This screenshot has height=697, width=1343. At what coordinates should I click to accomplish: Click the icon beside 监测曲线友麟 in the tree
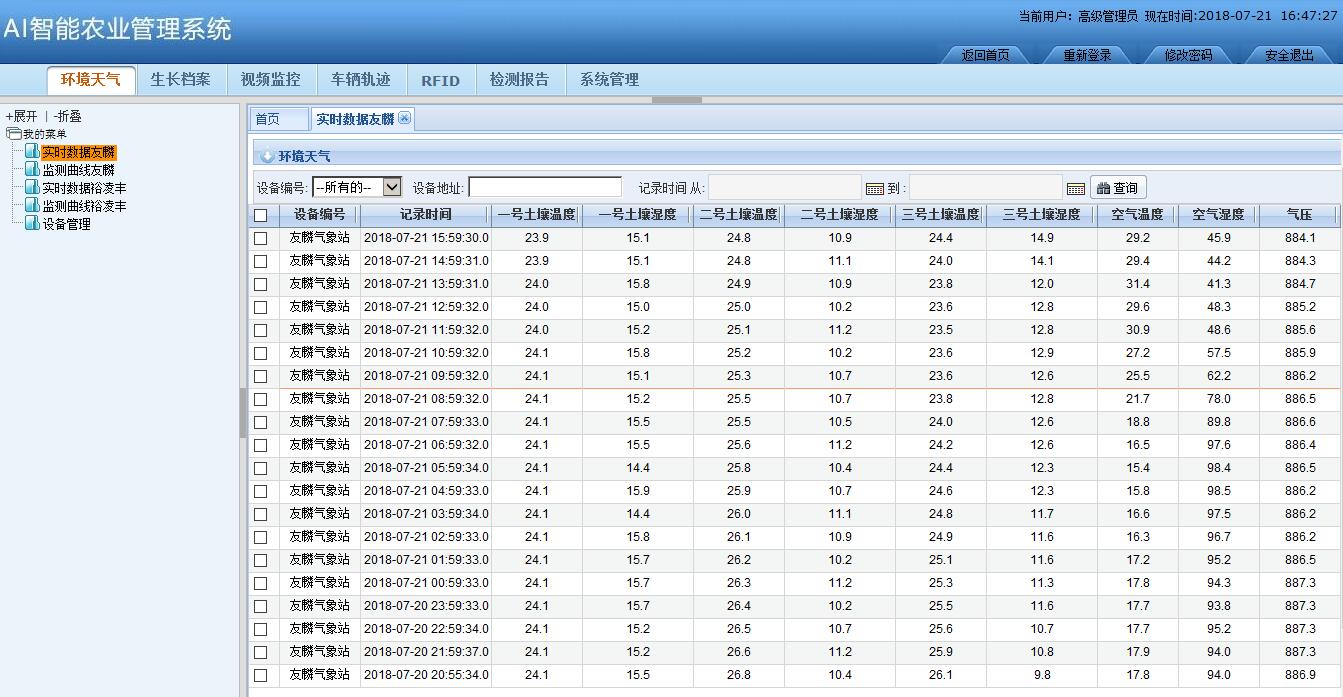[x=32, y=170]
